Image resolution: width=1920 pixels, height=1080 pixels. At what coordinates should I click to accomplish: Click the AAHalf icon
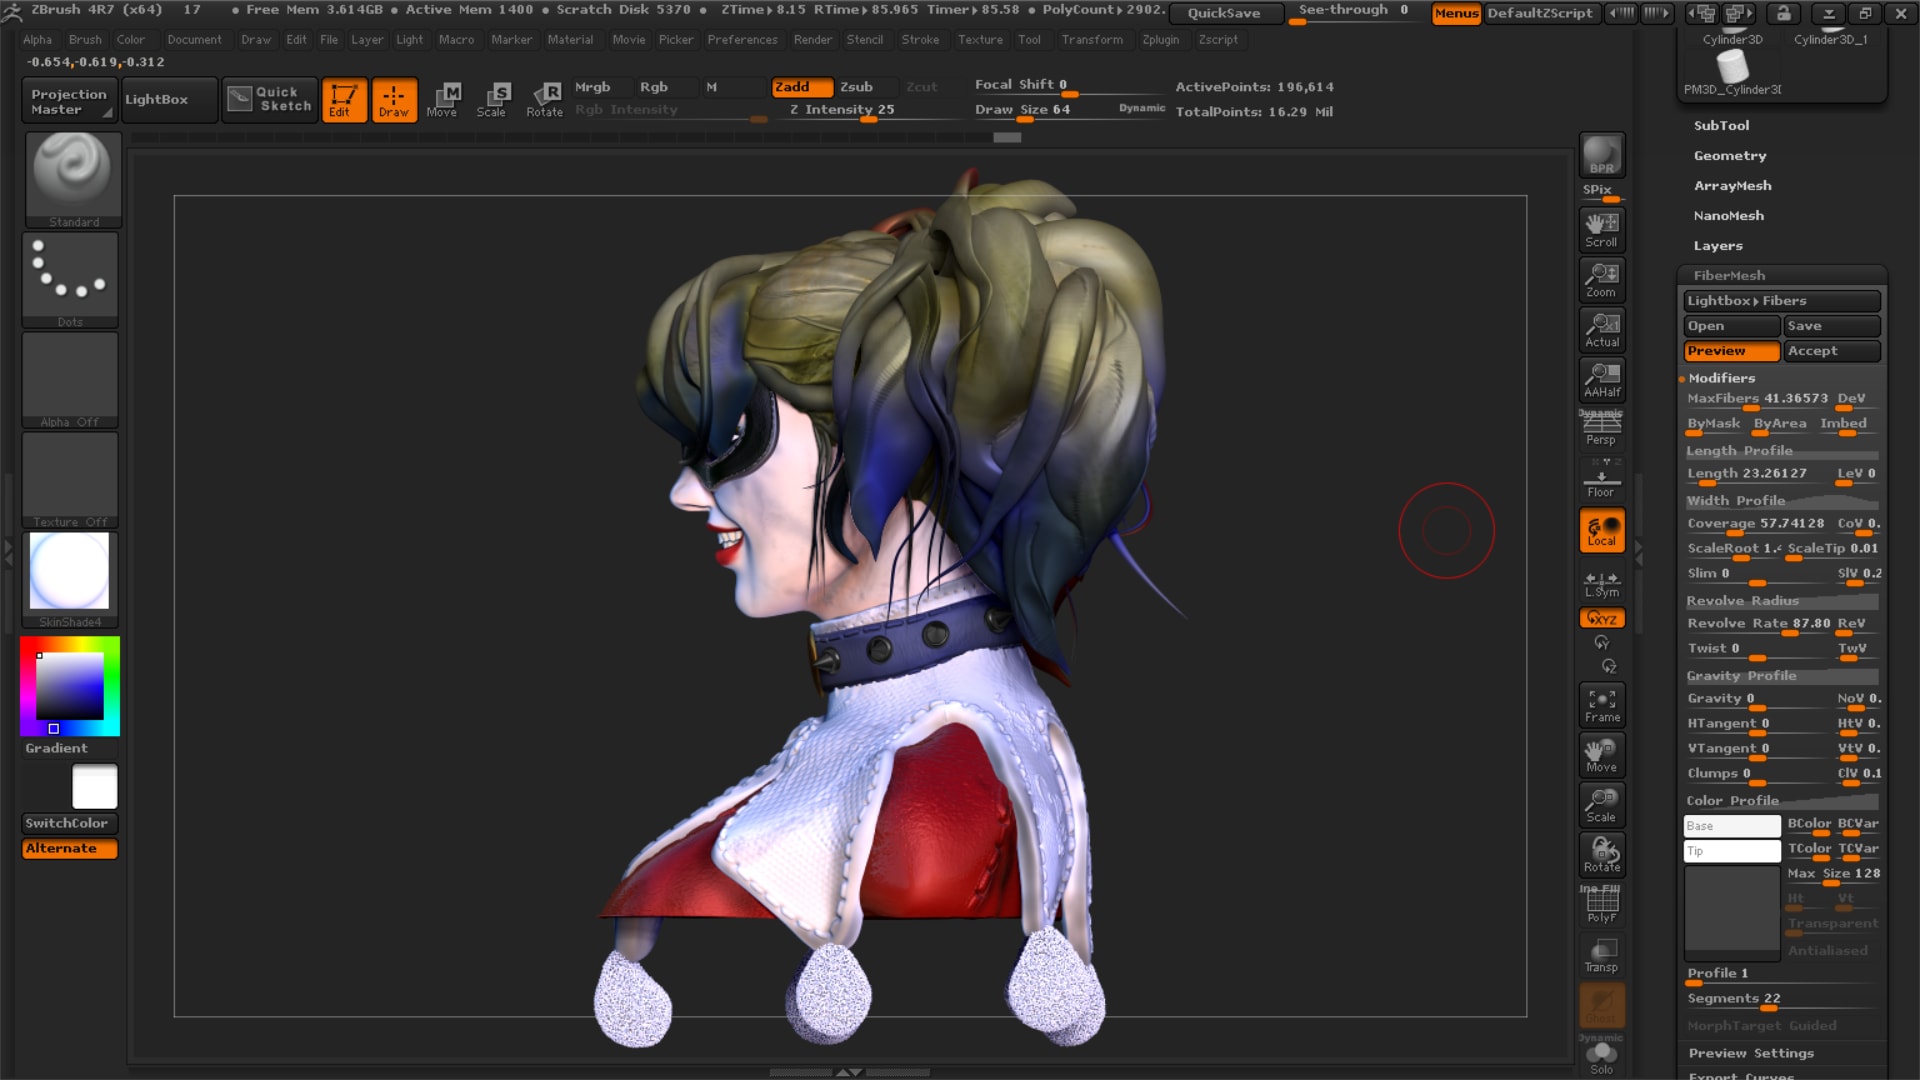[1601, 379]
